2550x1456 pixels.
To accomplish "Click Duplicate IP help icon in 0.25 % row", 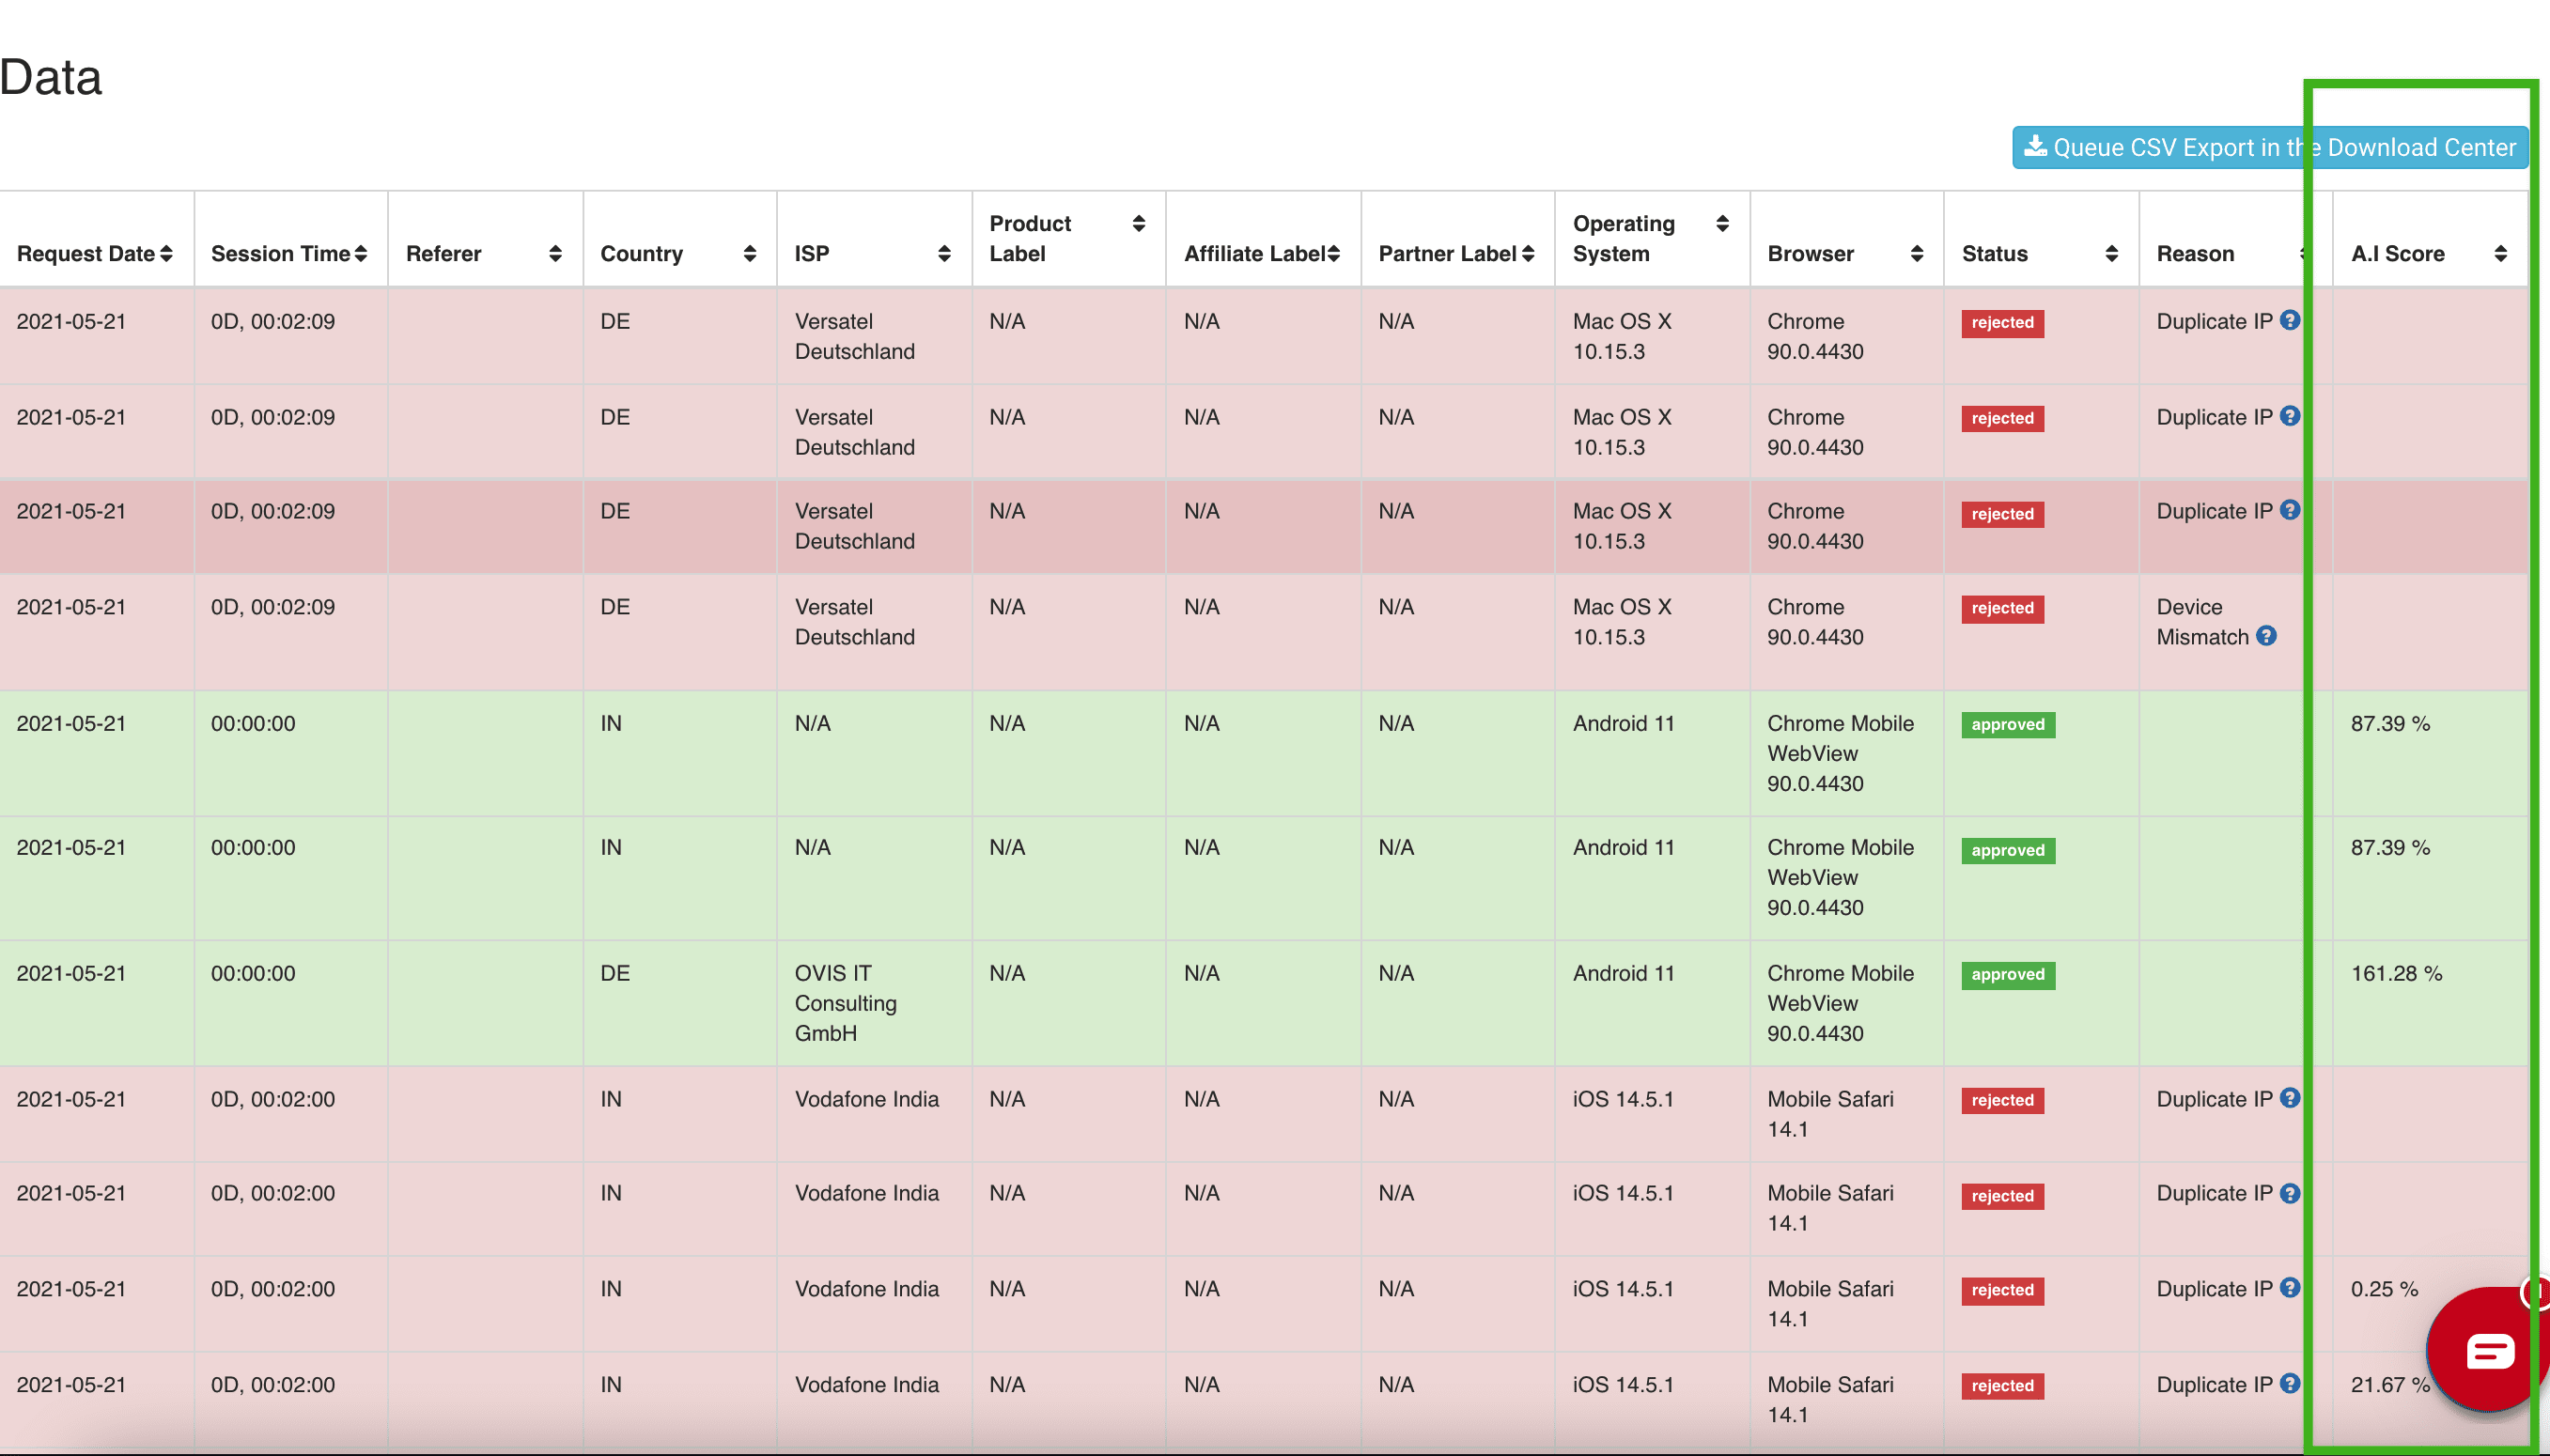I will click(x=2289, y=1288).
